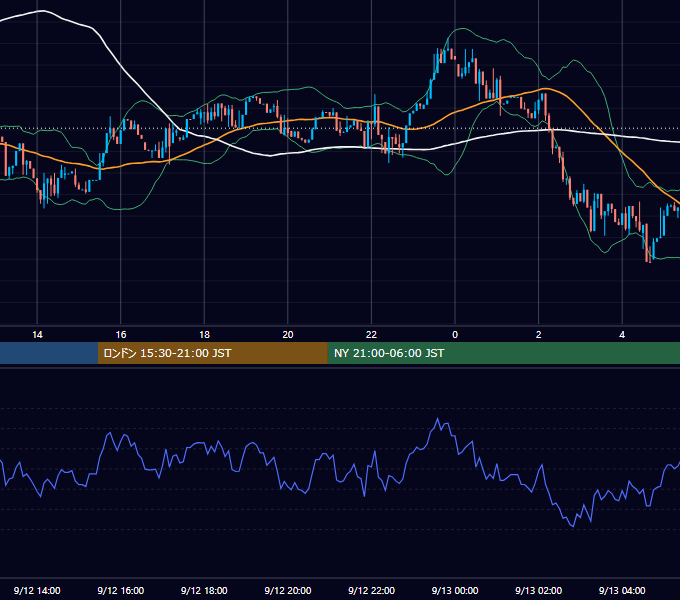
Task: Click the 22 hour label on chart axis
Action: pos(371,335)
